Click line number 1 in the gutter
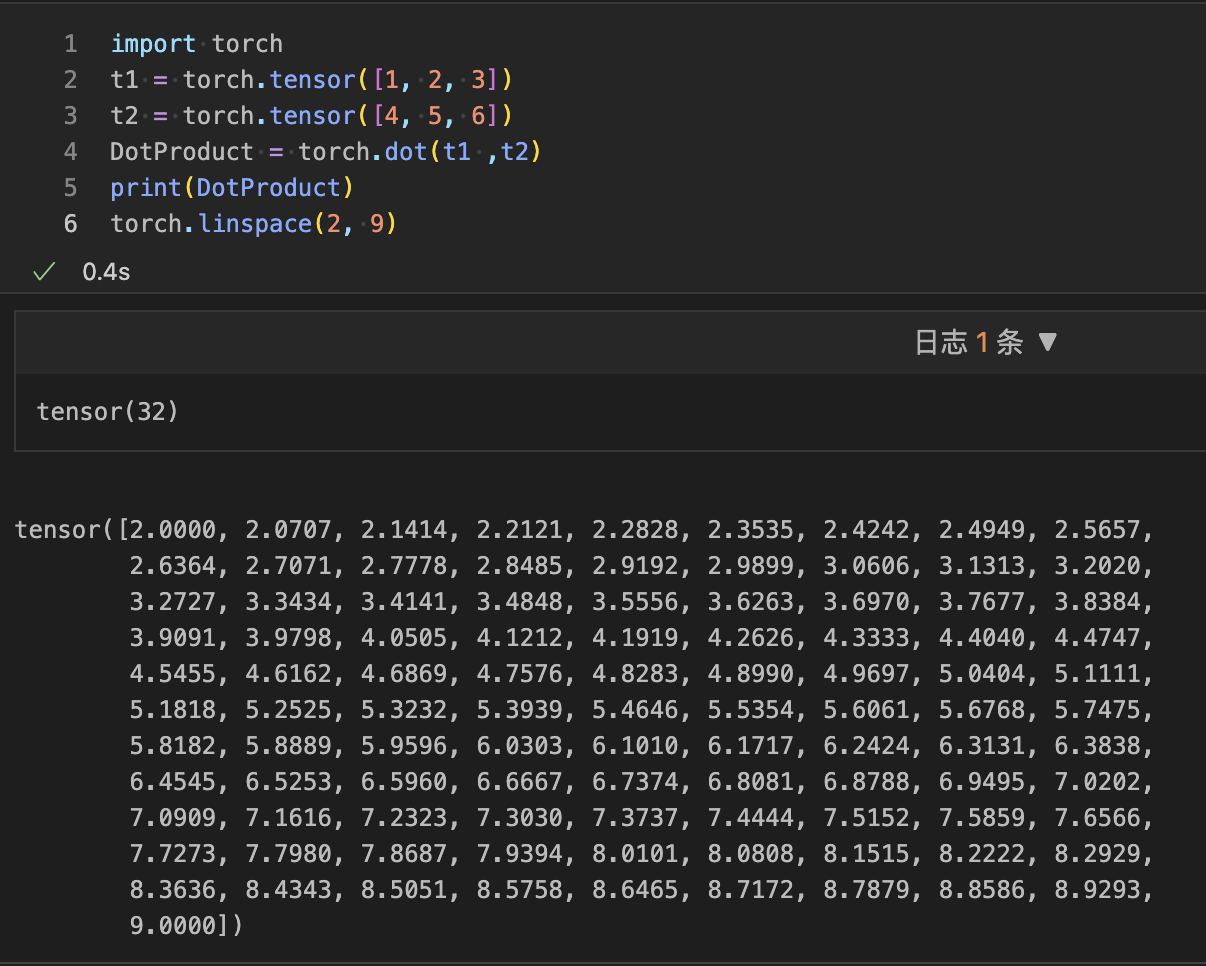This screenshot has height=966, width=1206. coord(70,44)
